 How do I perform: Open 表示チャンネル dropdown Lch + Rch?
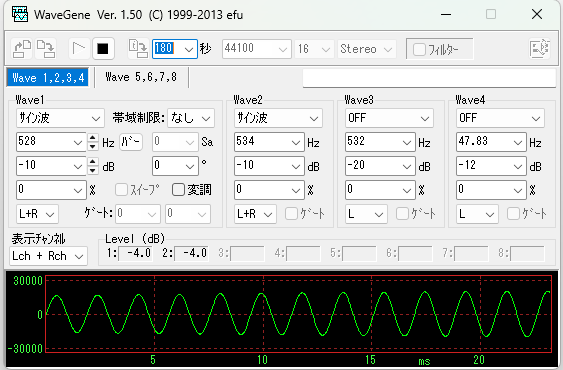[48, 256]
